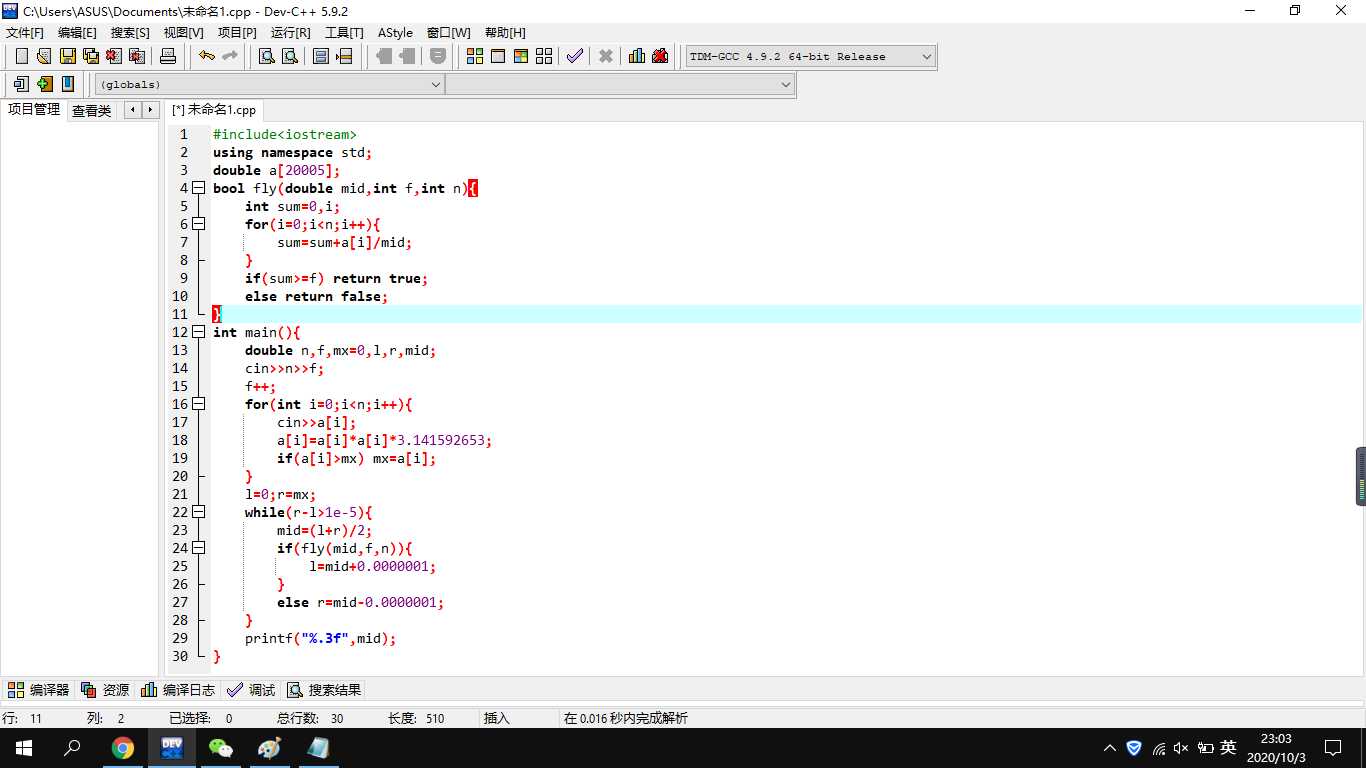Open the 视图[V] menu
The image size is (1366, 768).
click(x=184, y=33)
